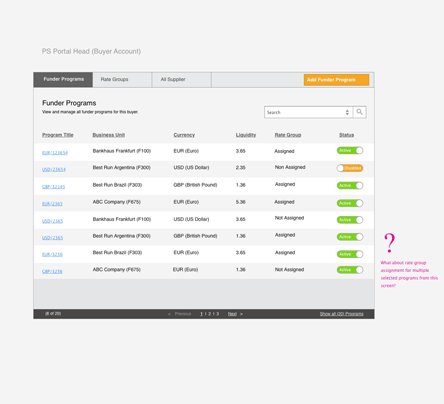Image resolution: width=444 pixels, height=404 pixels.
Task: Sort by Program Title column header
Action: pos(58,135)
